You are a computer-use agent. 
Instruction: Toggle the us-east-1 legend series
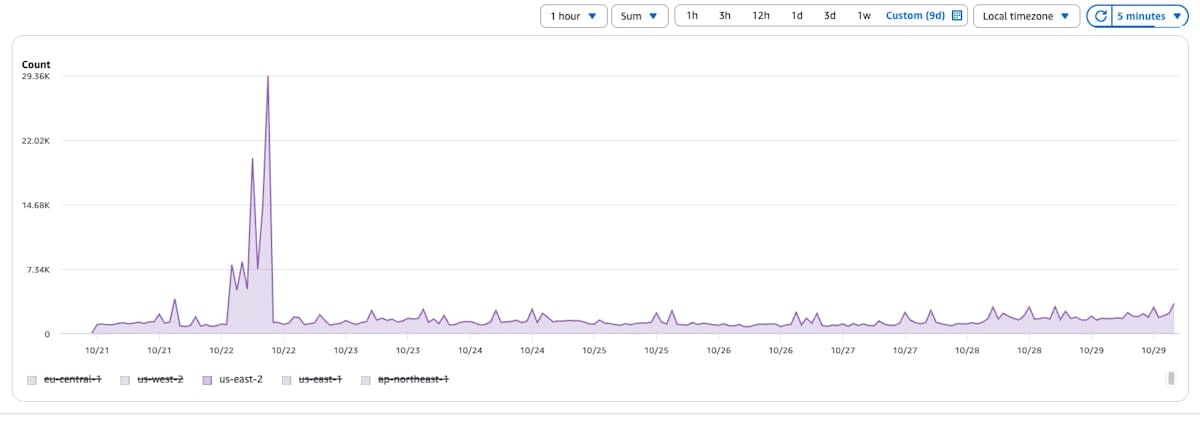(314, 379)
